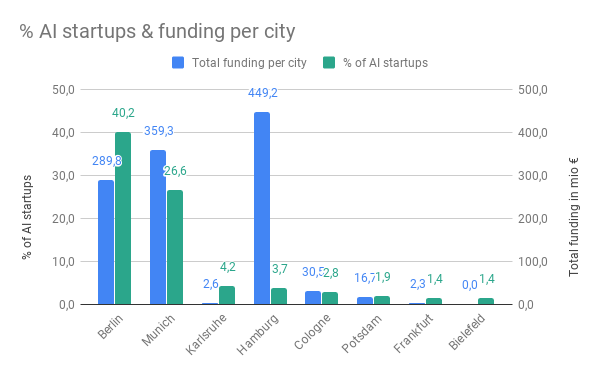Click the blue Total funding legend swatch
Image resolution: width=600 pixels, height=371 pixels.
coord(178,62)
